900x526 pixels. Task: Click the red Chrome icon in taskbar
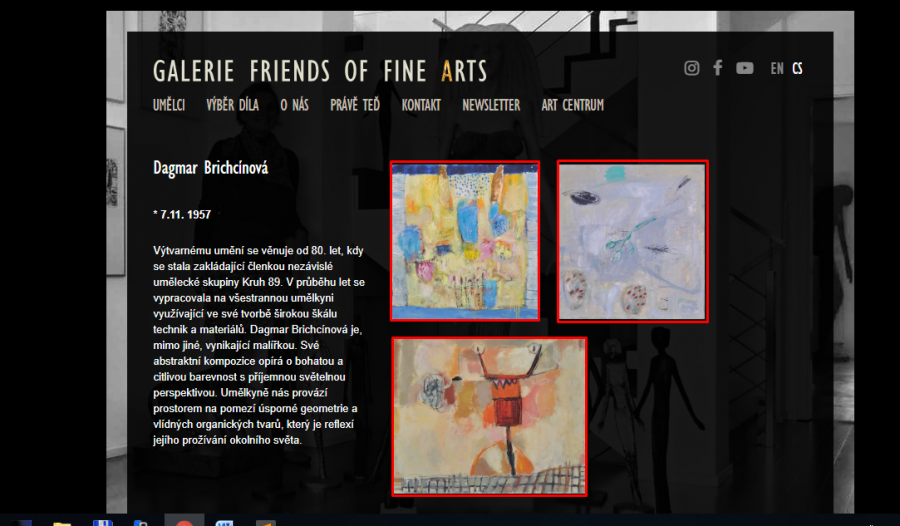tap(184, 521)
